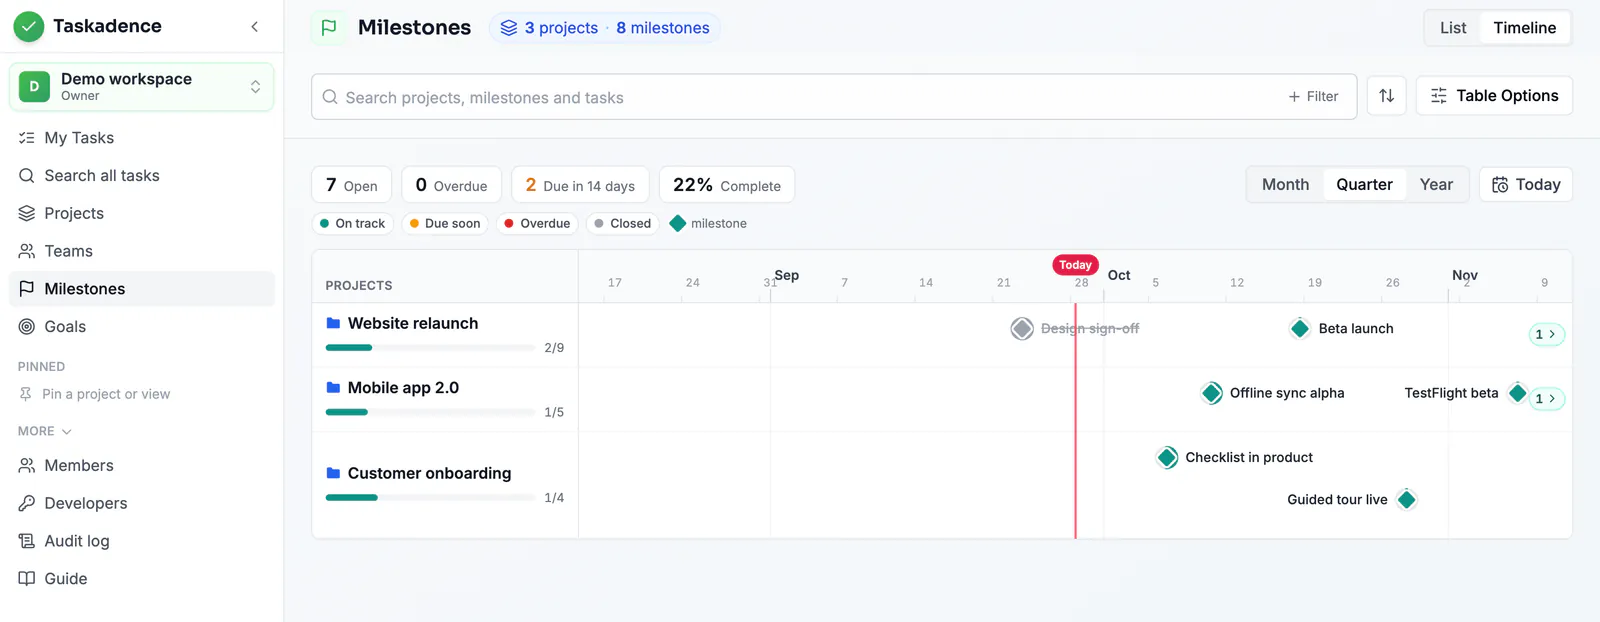Click the Website relaunch folder icon
The height and width of the screenshot is (622, 1600).
[x=334, y=324]
